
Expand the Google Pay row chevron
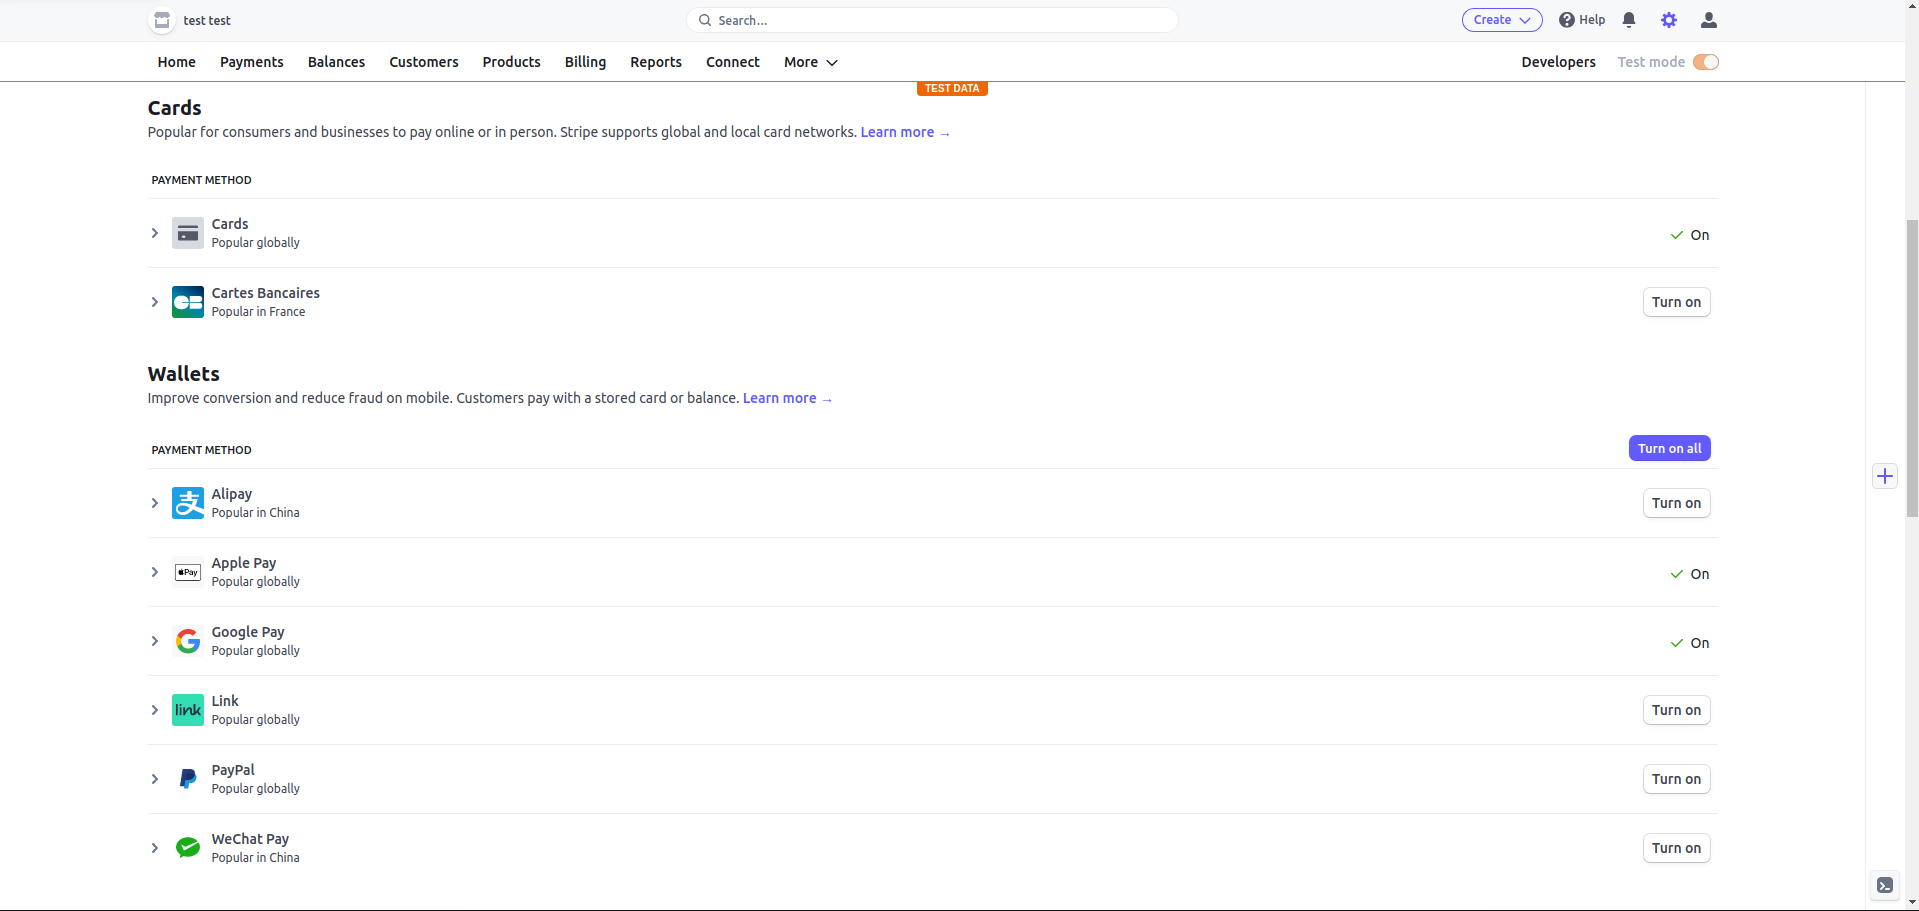[155, 641]
